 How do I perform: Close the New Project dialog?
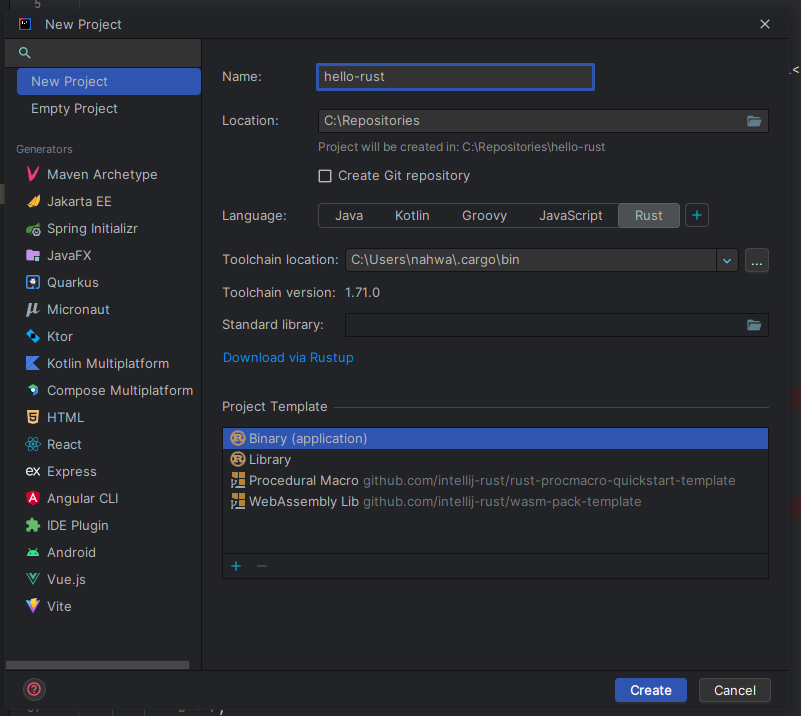[765, 24]
